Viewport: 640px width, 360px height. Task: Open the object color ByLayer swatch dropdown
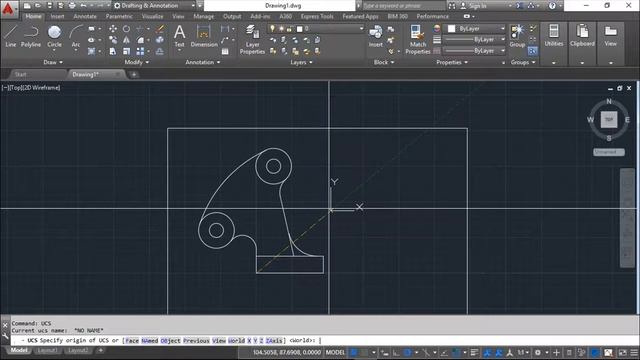pyautogui.click(x=474, y=29)
